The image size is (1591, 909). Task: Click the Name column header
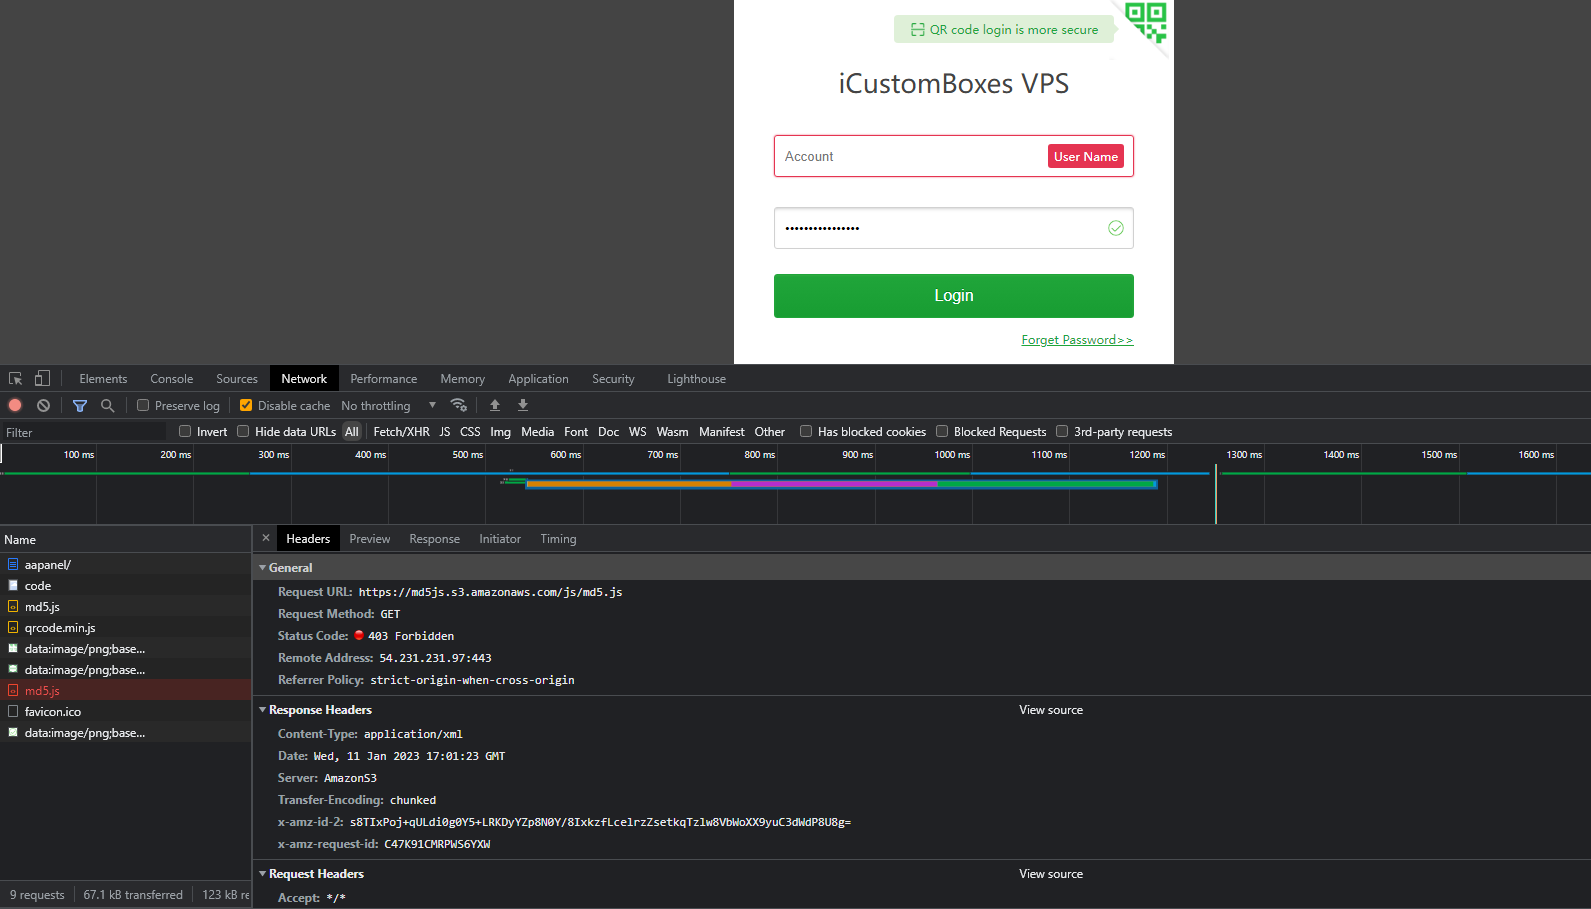(126, 540)
